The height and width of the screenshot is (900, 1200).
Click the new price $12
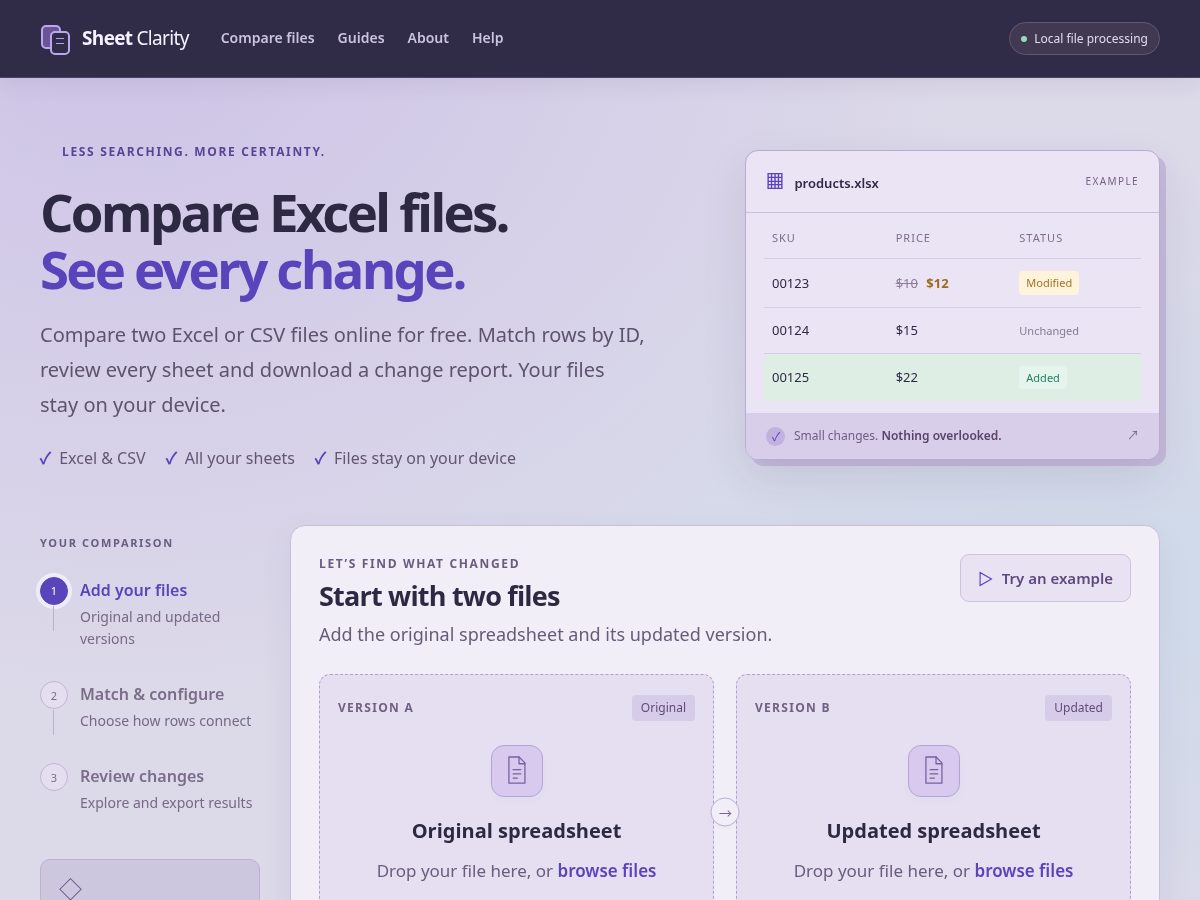click(x=937, y=283)
